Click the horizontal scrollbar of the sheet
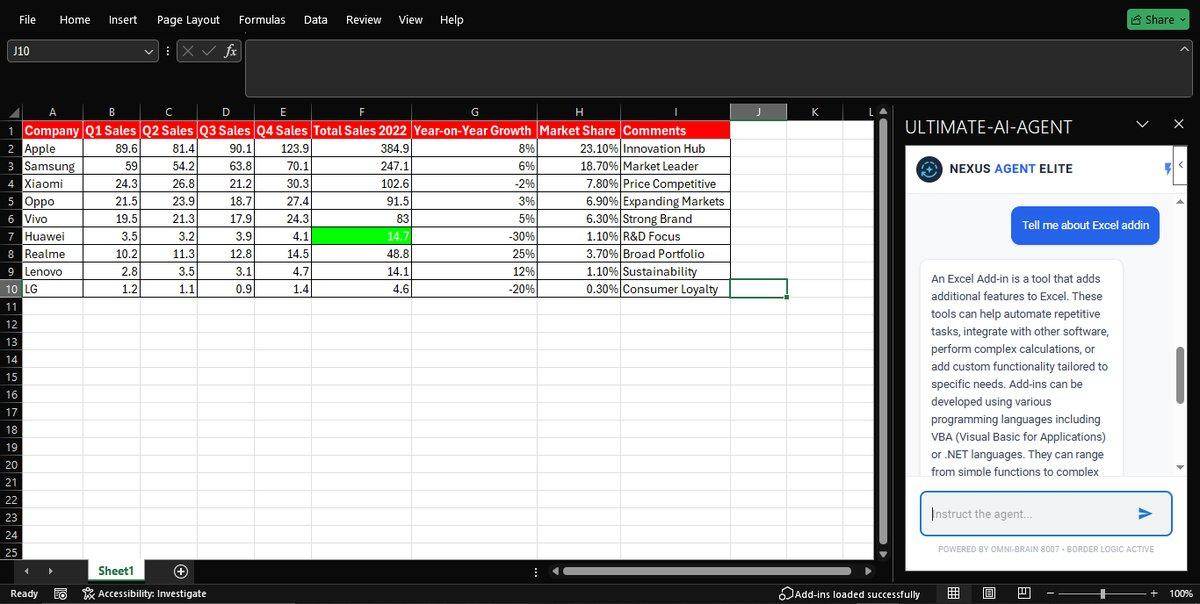This screenshot has width=1200, height=604. (x=705, y=572)
